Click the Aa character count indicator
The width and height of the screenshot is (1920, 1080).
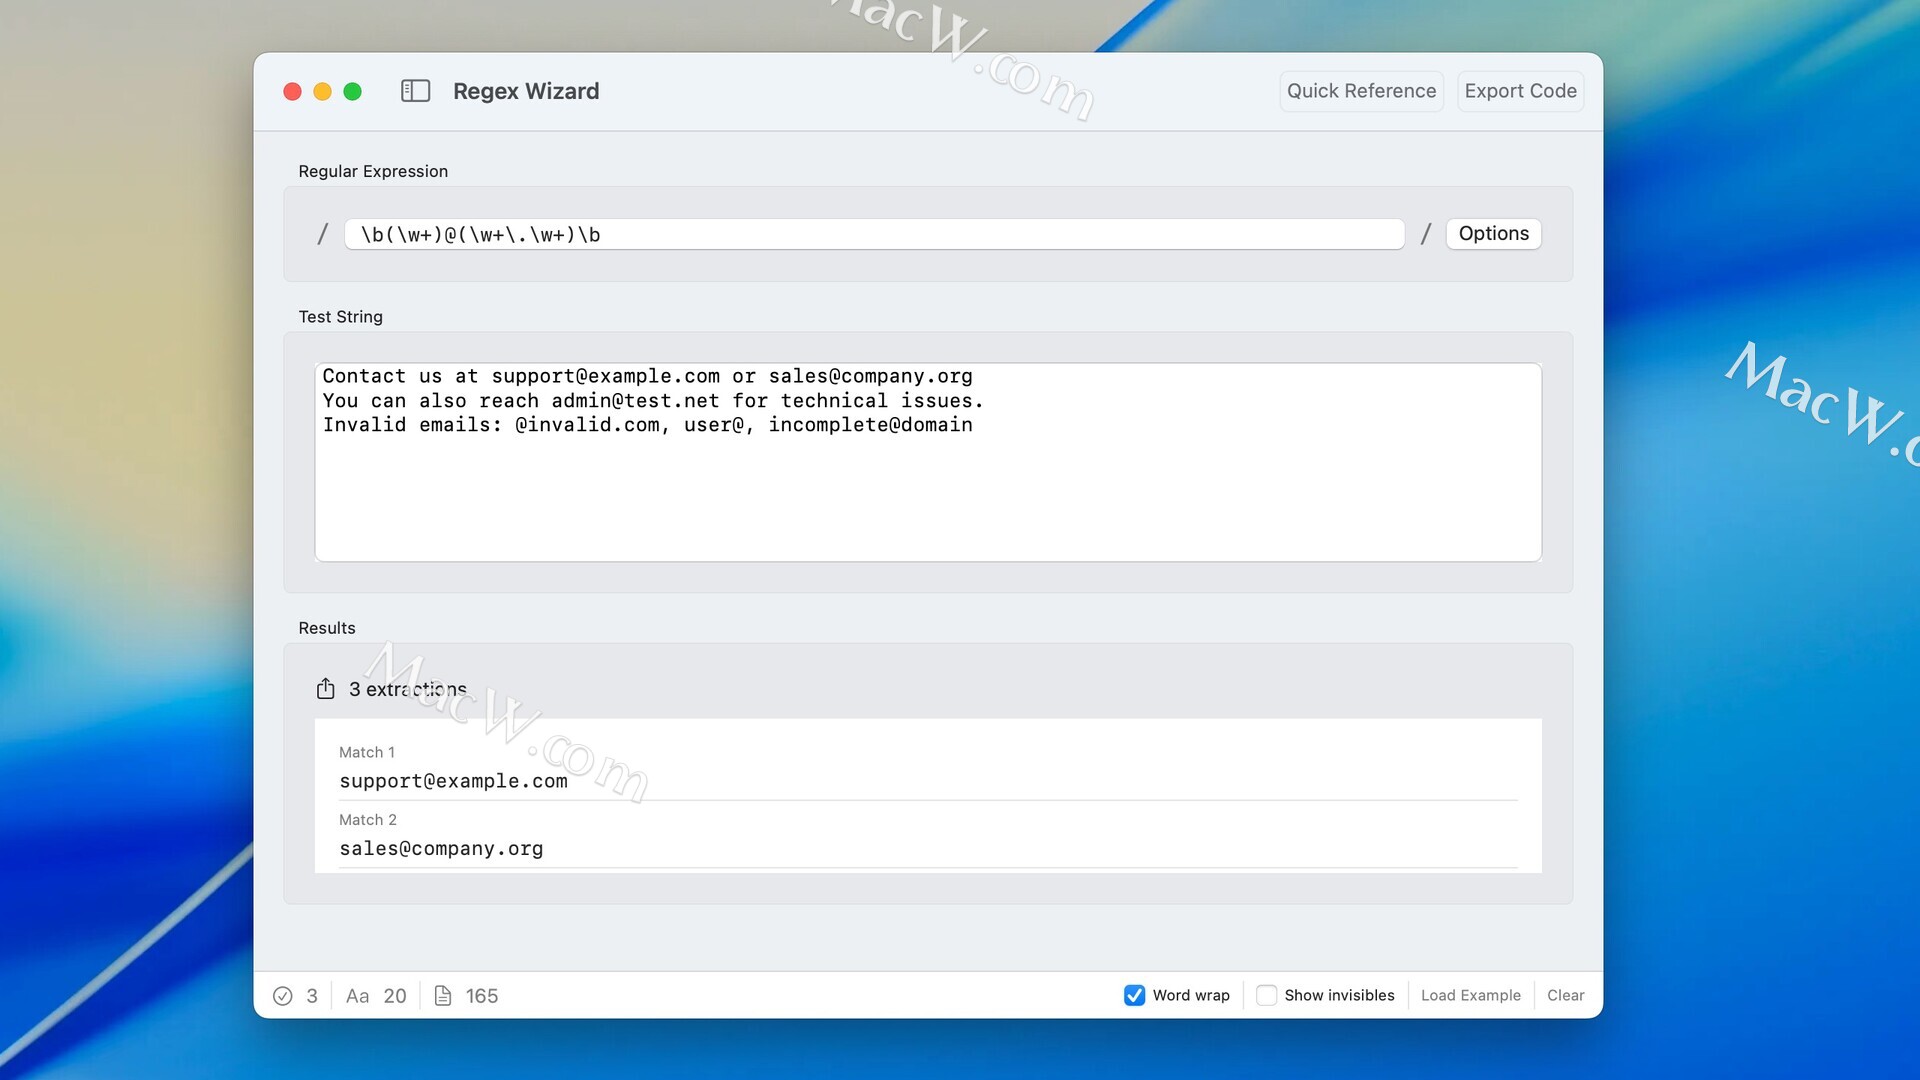pos(357,996)
